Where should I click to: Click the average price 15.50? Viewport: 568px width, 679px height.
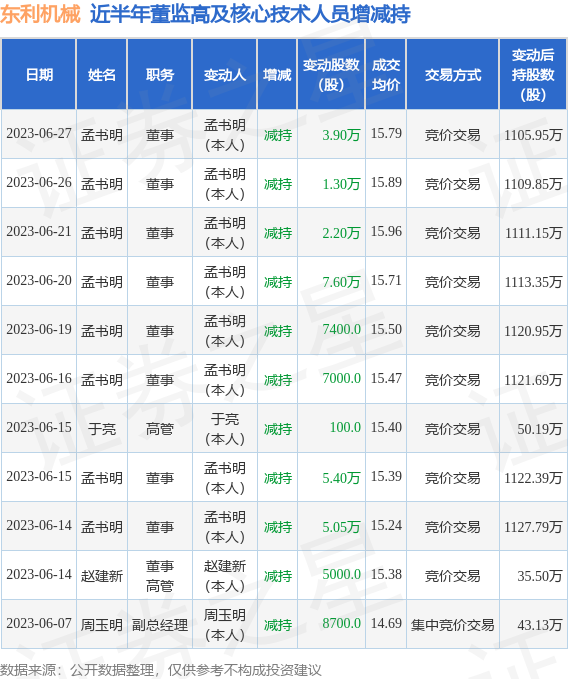pyautogui.click(x=386, y=330)
